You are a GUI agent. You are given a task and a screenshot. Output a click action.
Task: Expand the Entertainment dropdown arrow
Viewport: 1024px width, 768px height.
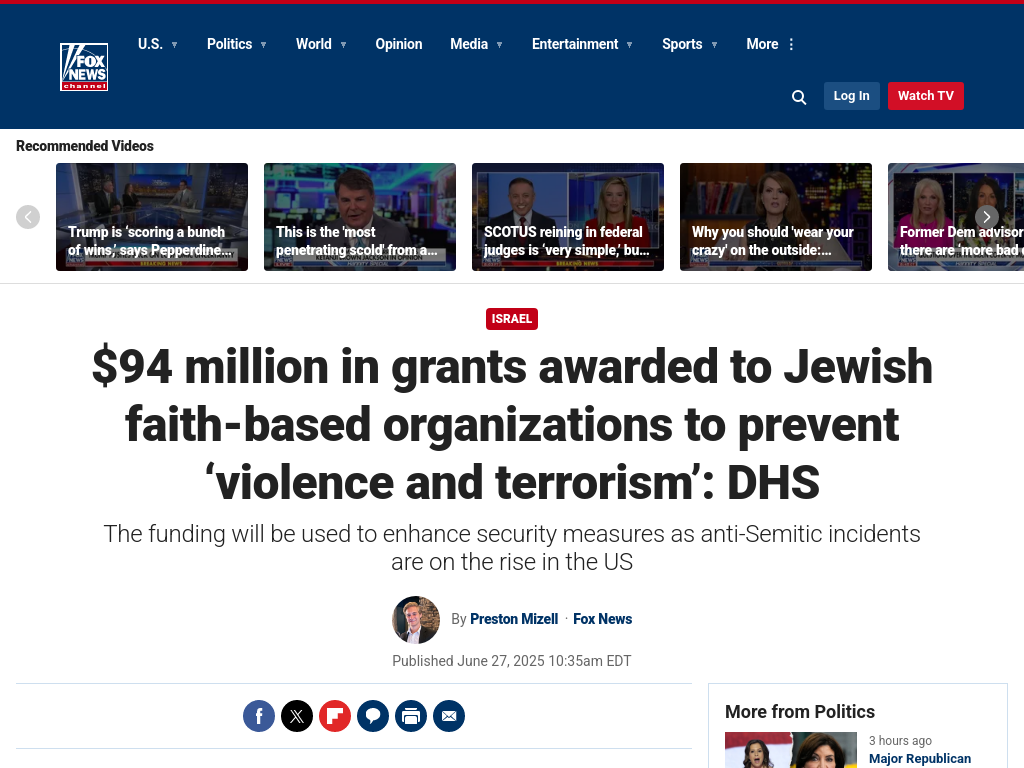coord(630,45)
